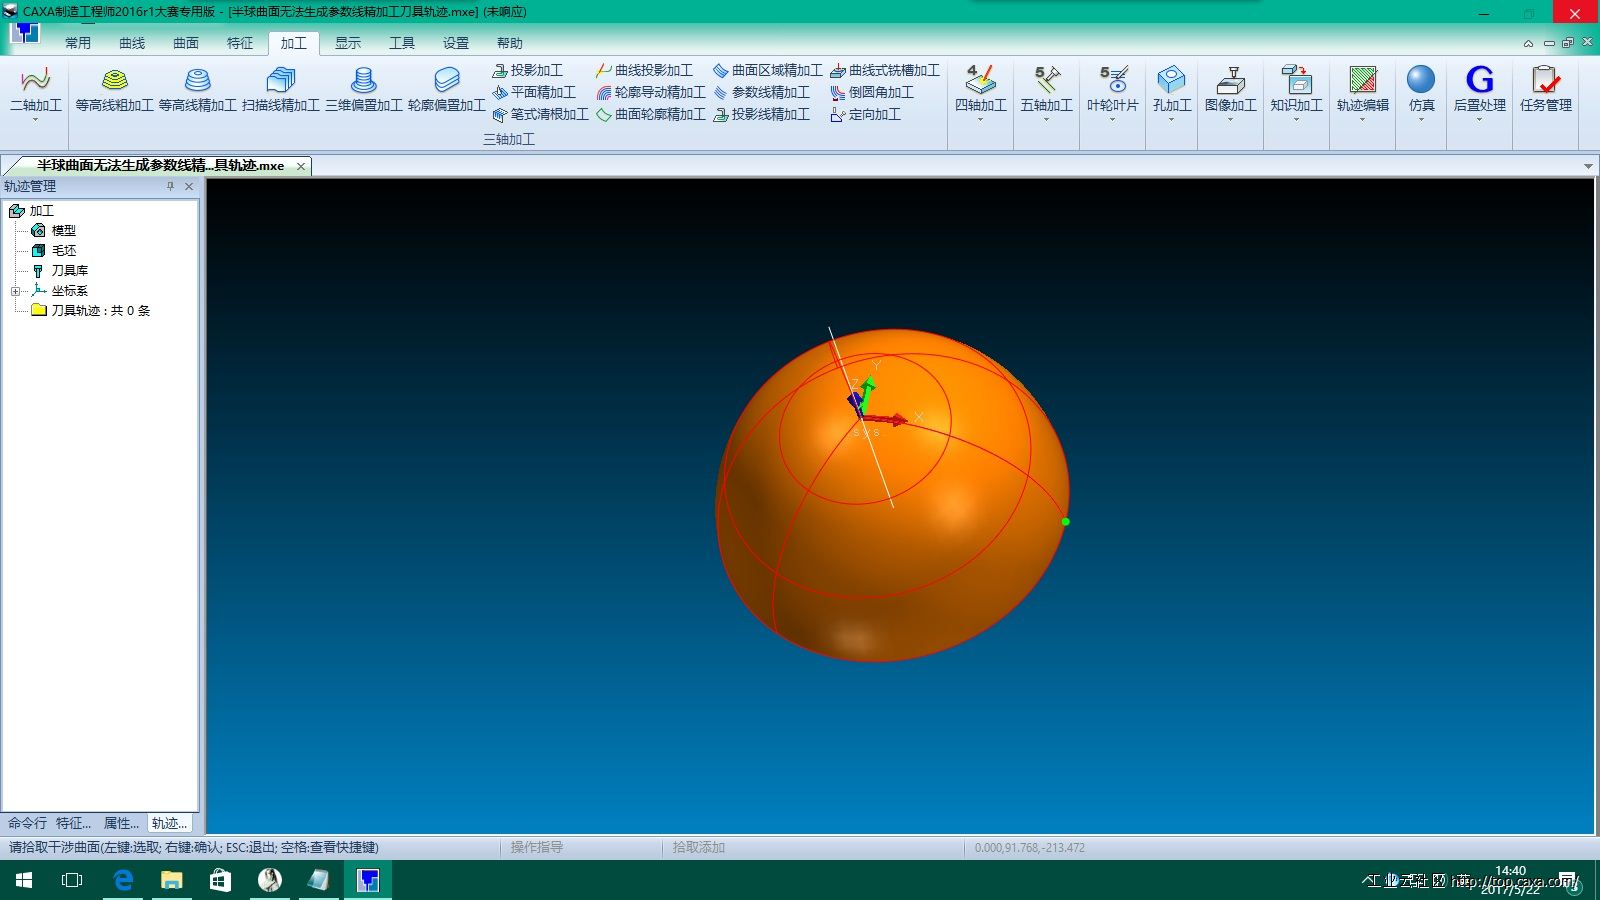Switch to 设置 ribbon tab
The height and width of the screenshot is (900, 1600).
(456, 43)
